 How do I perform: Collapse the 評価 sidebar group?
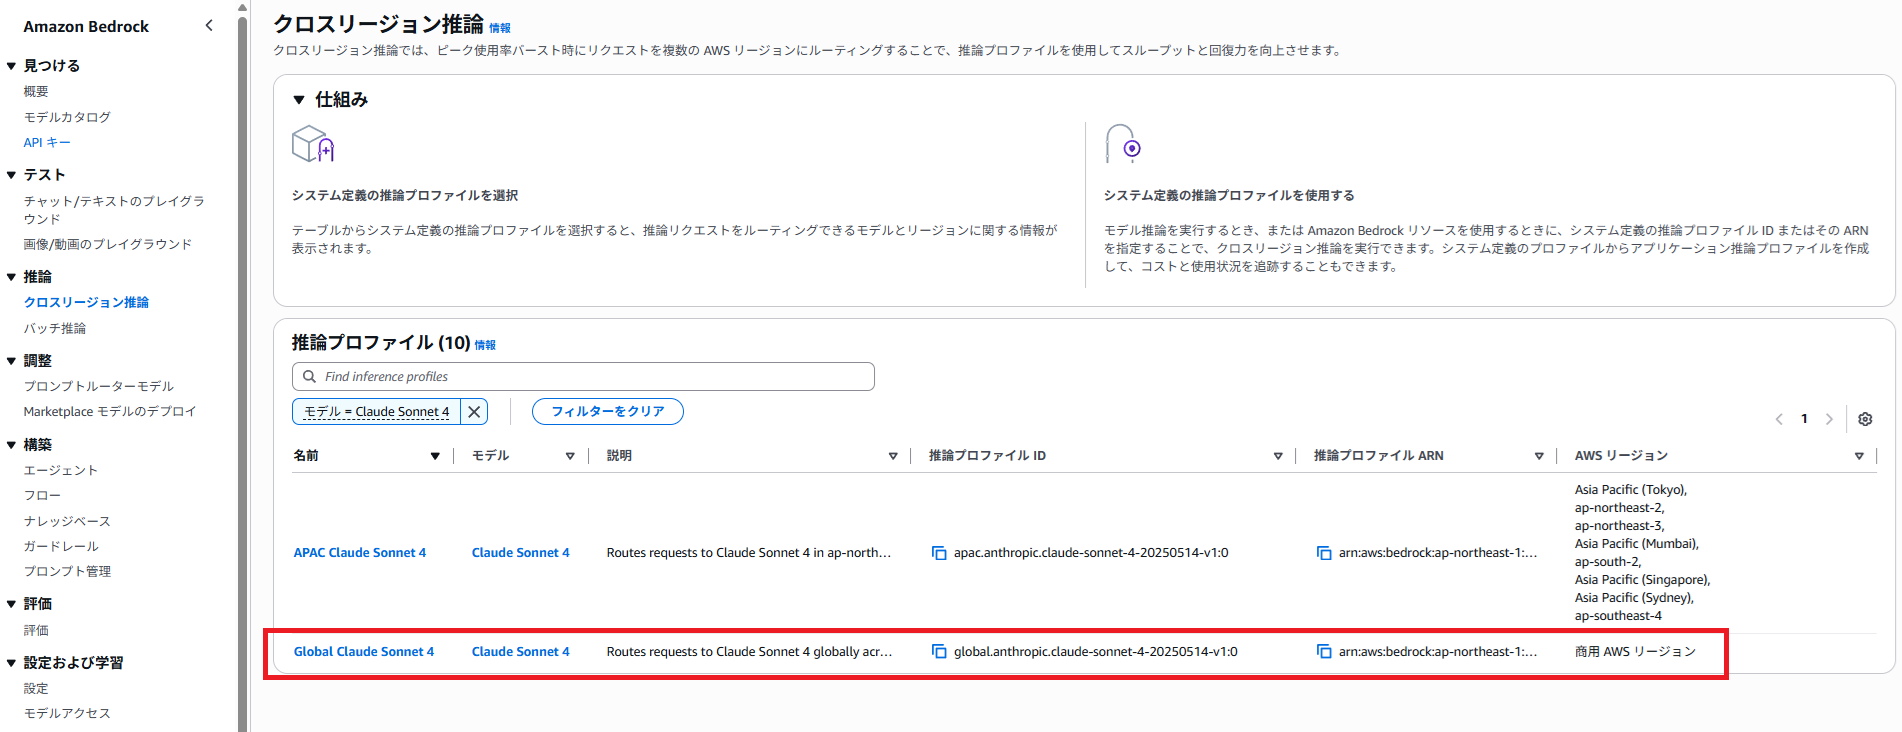11,604
